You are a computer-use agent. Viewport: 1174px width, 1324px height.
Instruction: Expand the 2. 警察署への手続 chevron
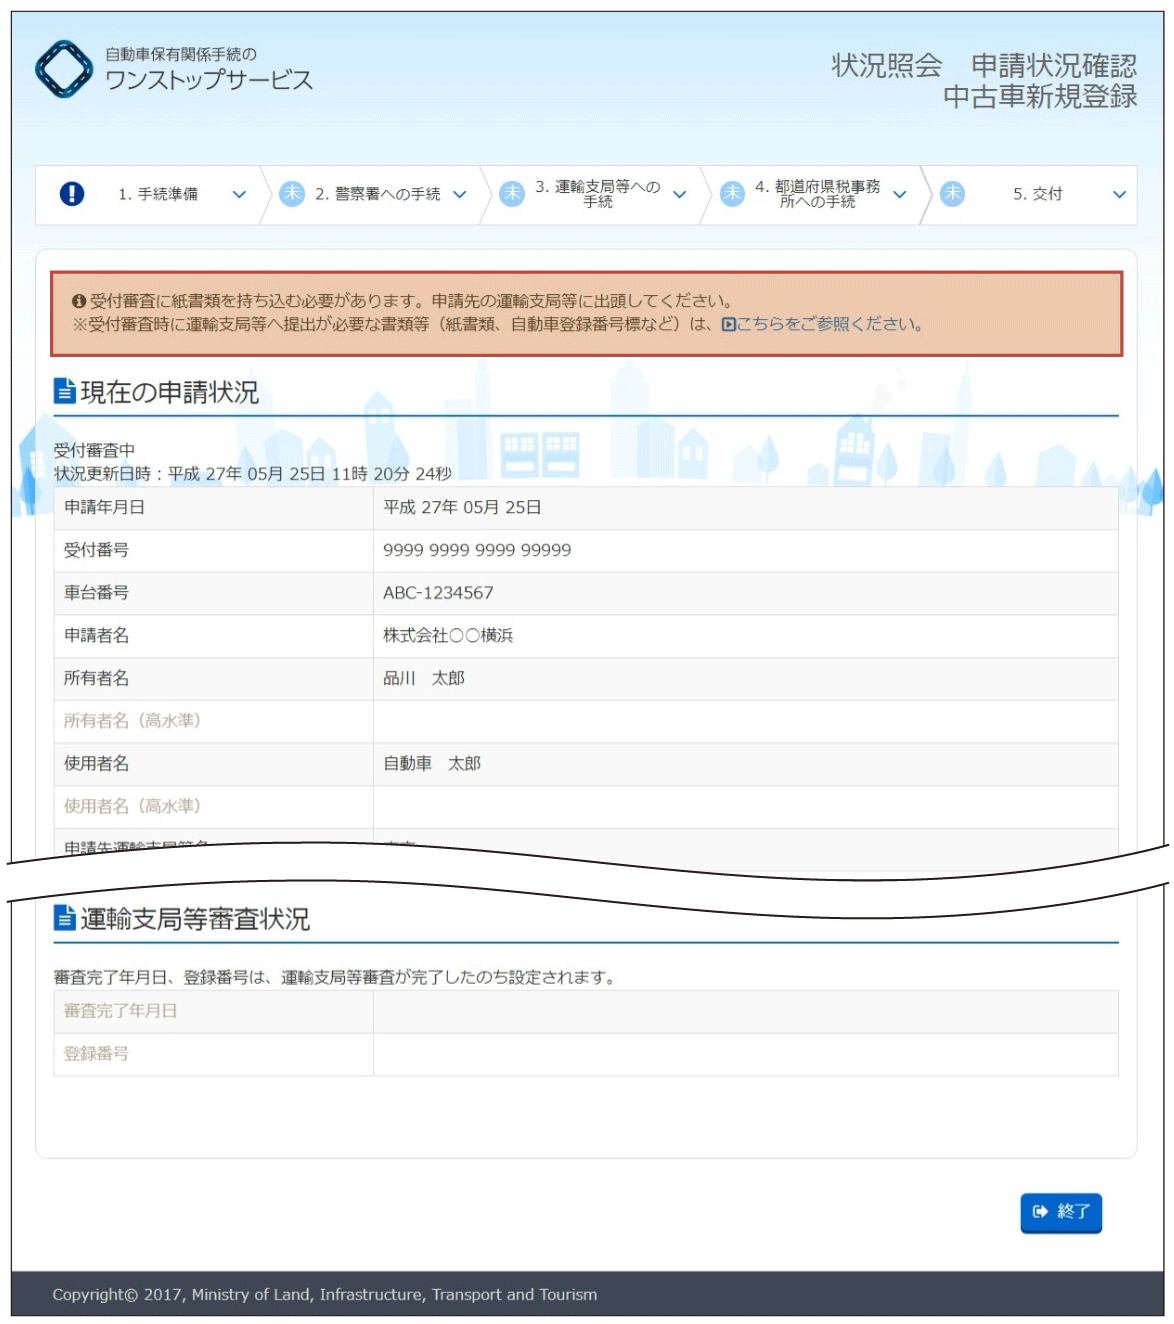click(x=459, y=195)
